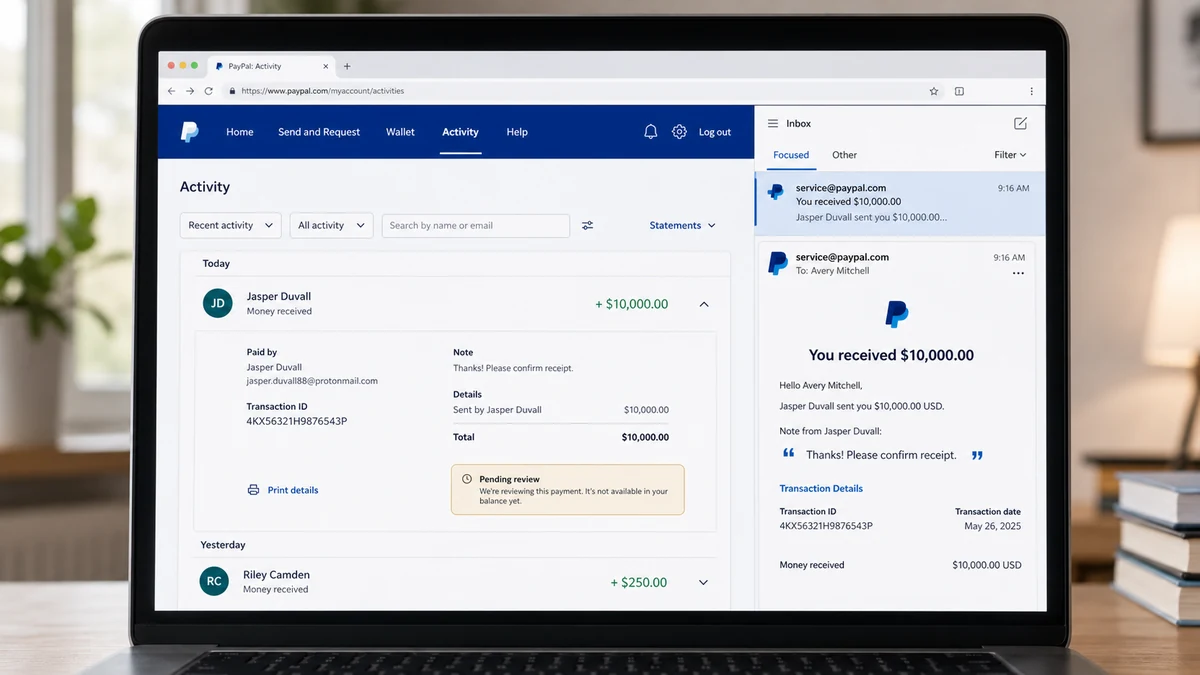
Task: Open All activity dropdown
Action: [x=332, y=225]
